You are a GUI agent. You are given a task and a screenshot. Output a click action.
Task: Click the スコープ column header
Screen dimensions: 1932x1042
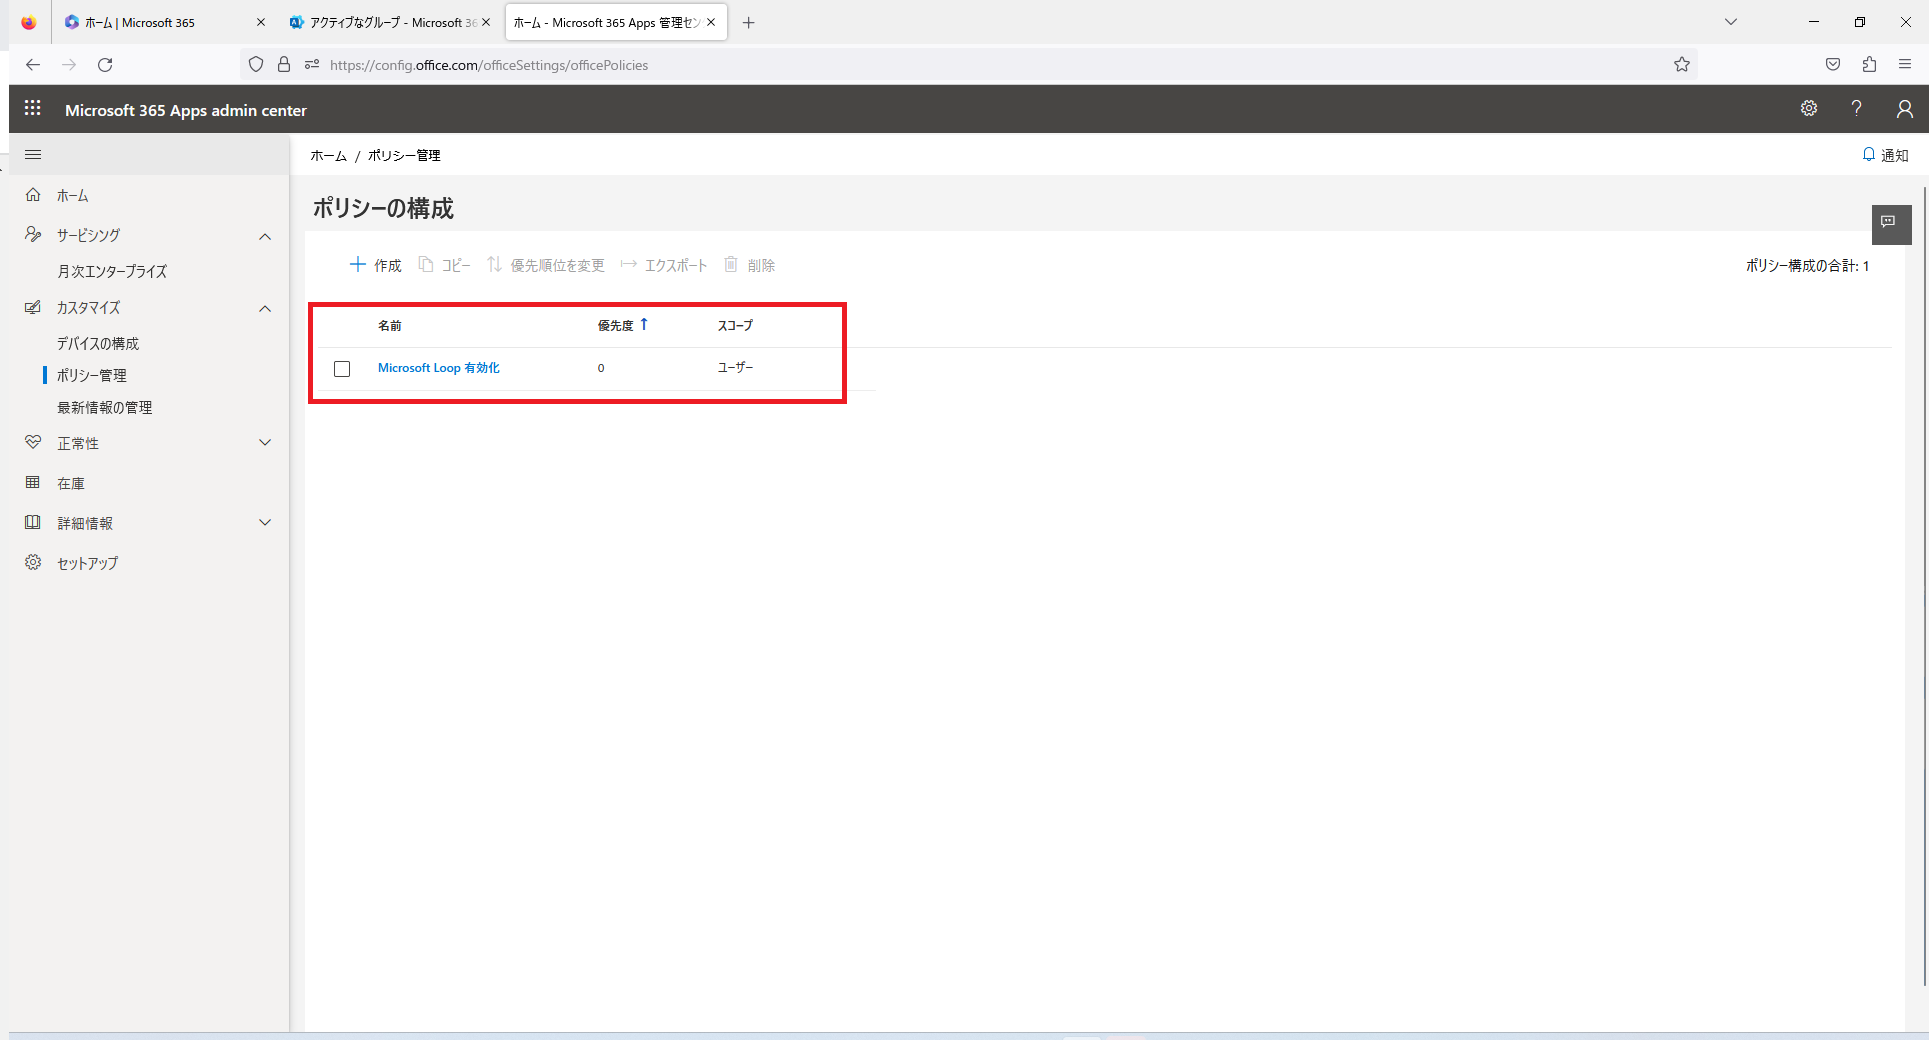735,326
